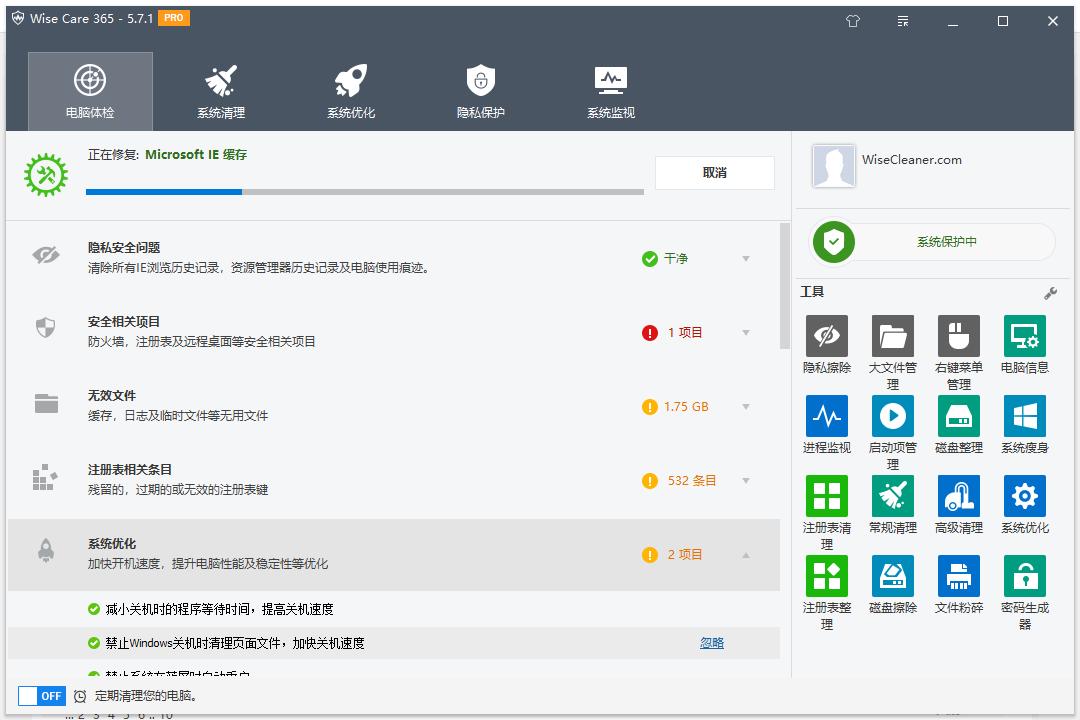Collapse the 系统优化 section arrow
Screen dimensions: 1080x720
pyautogui.click(x=746, y=555)
